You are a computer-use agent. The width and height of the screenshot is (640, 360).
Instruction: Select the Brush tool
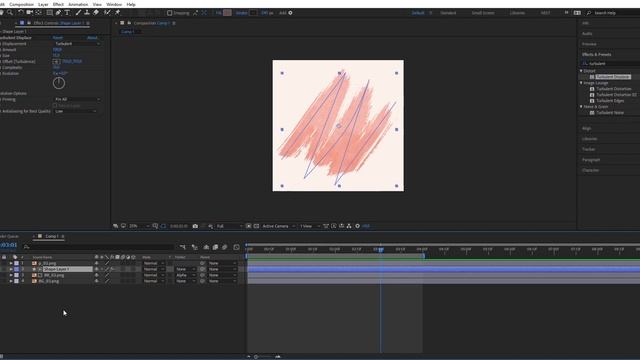[x=78, y=13]
